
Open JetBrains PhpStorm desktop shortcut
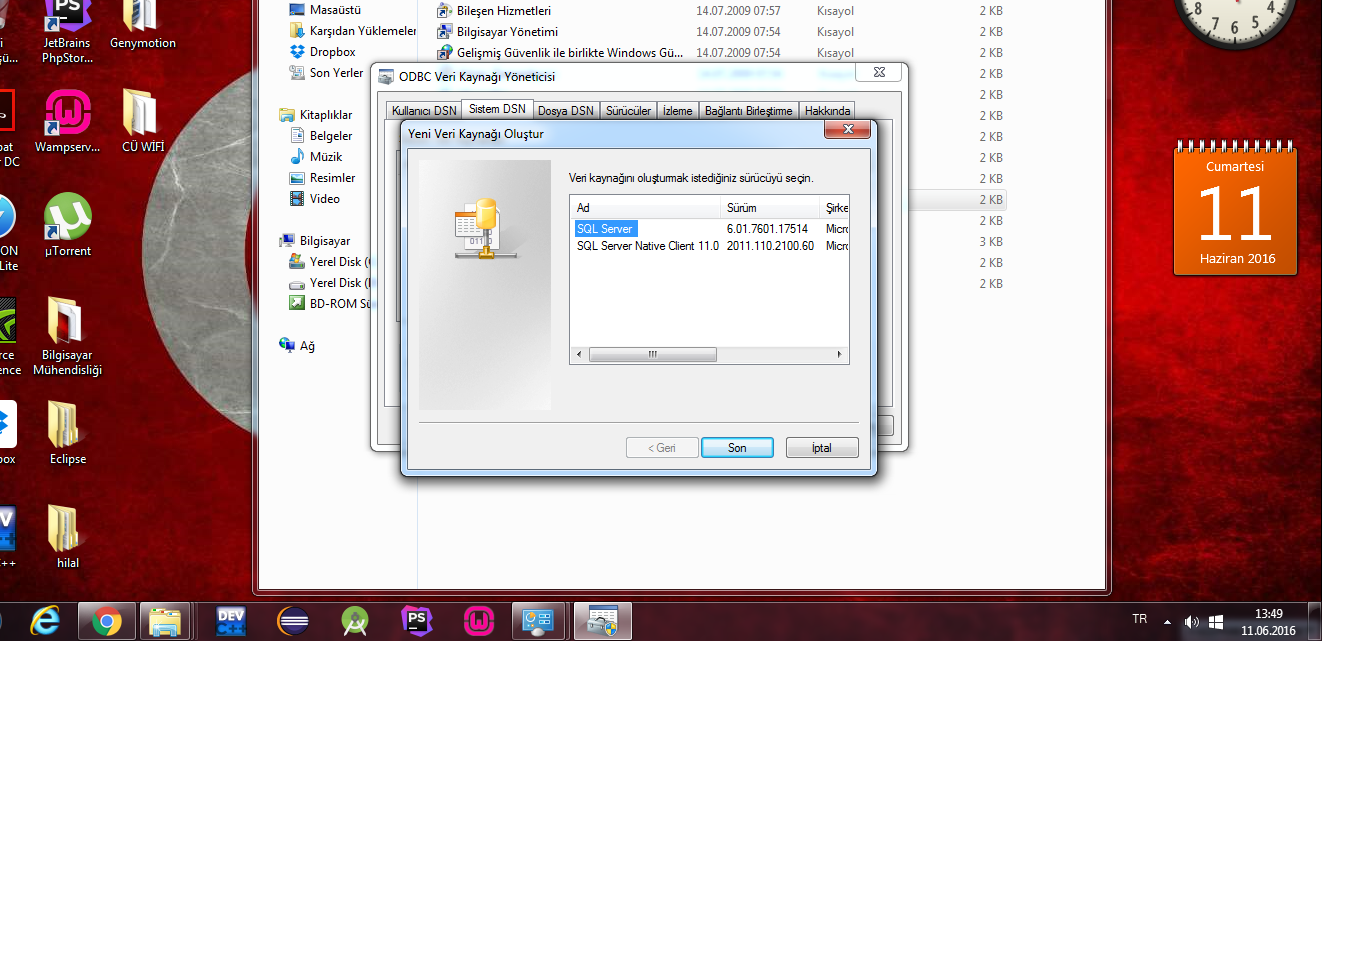[67, 33]
